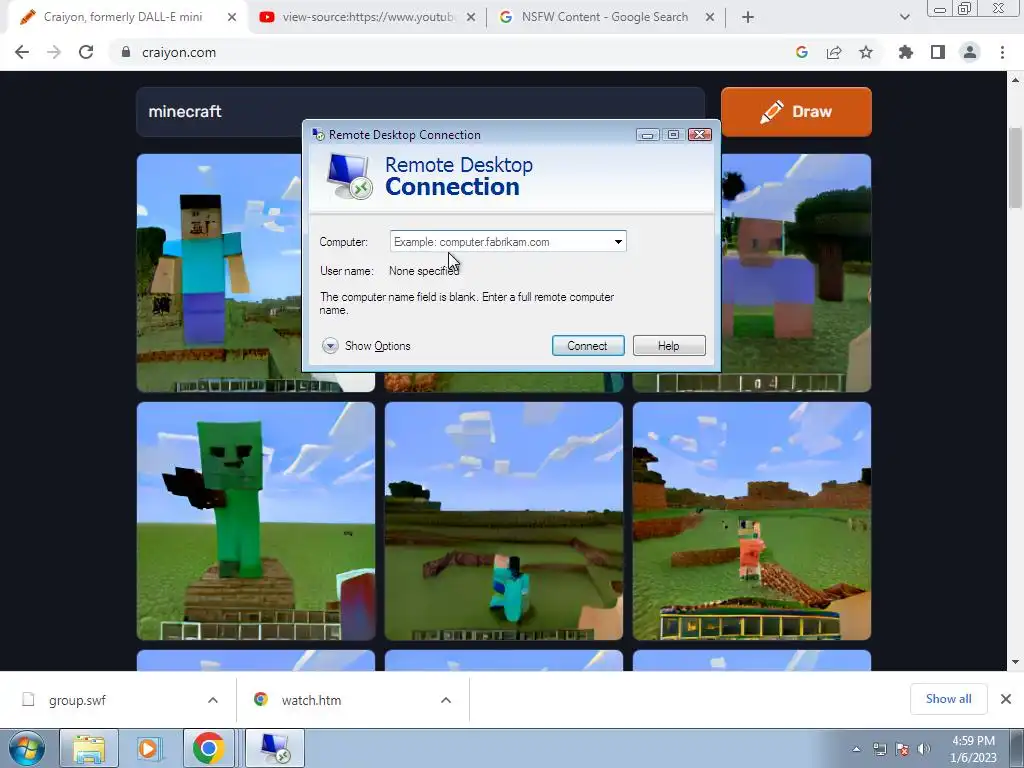Screen dimensions: 1024x768
Task: Open the Extensions puzzle icon
Action: [906, 52]
